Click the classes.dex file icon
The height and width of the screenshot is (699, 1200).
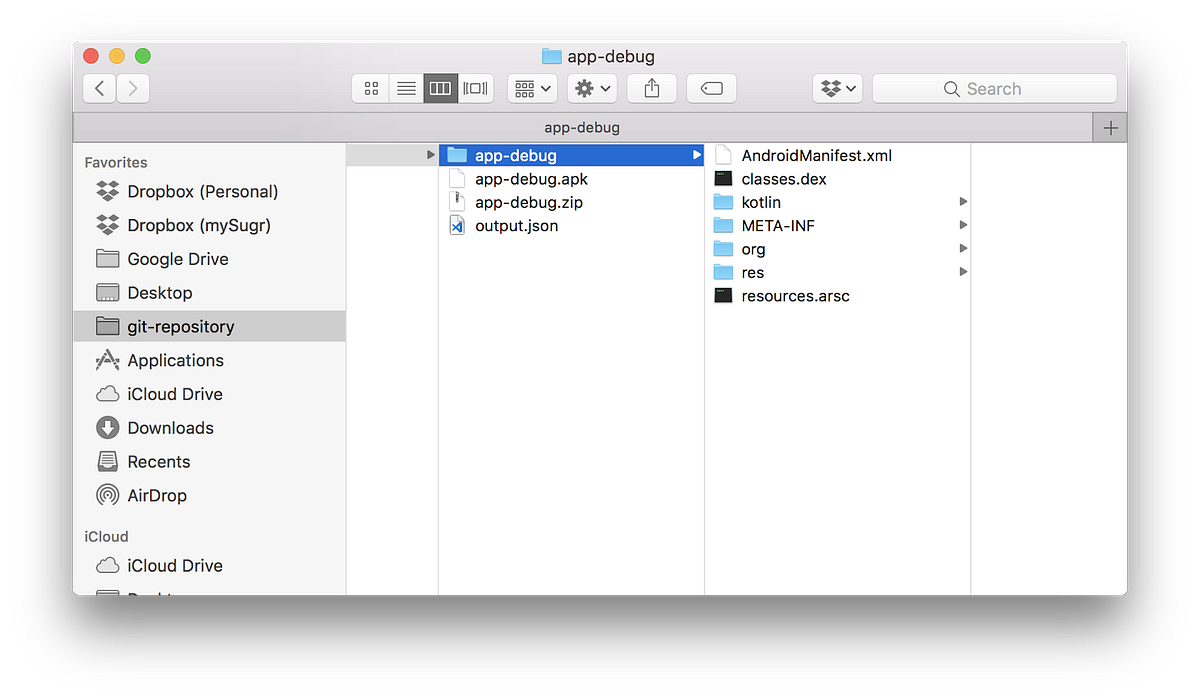coord(723,179)
